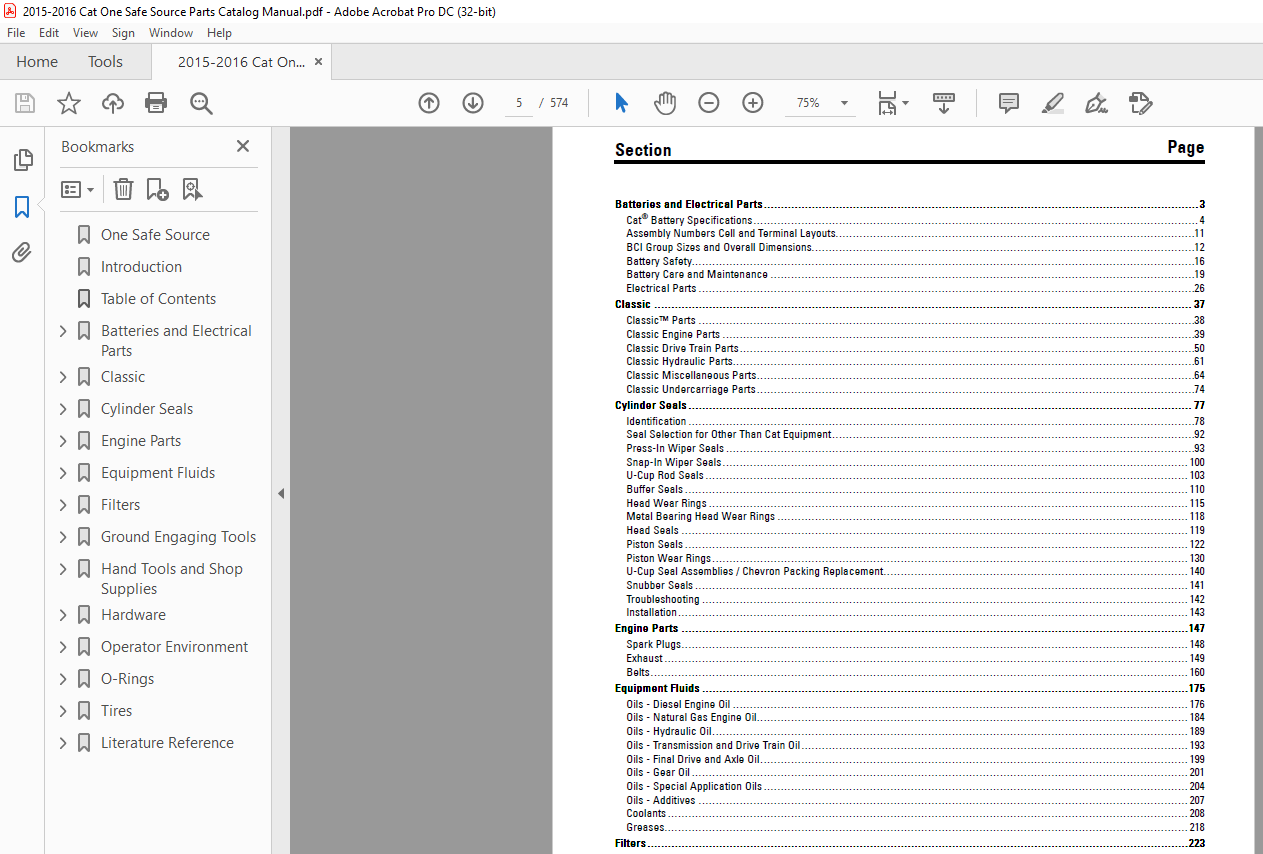
Task: Expand the Equipment Fluids bookmark
Action: click(x=63, y=473)
